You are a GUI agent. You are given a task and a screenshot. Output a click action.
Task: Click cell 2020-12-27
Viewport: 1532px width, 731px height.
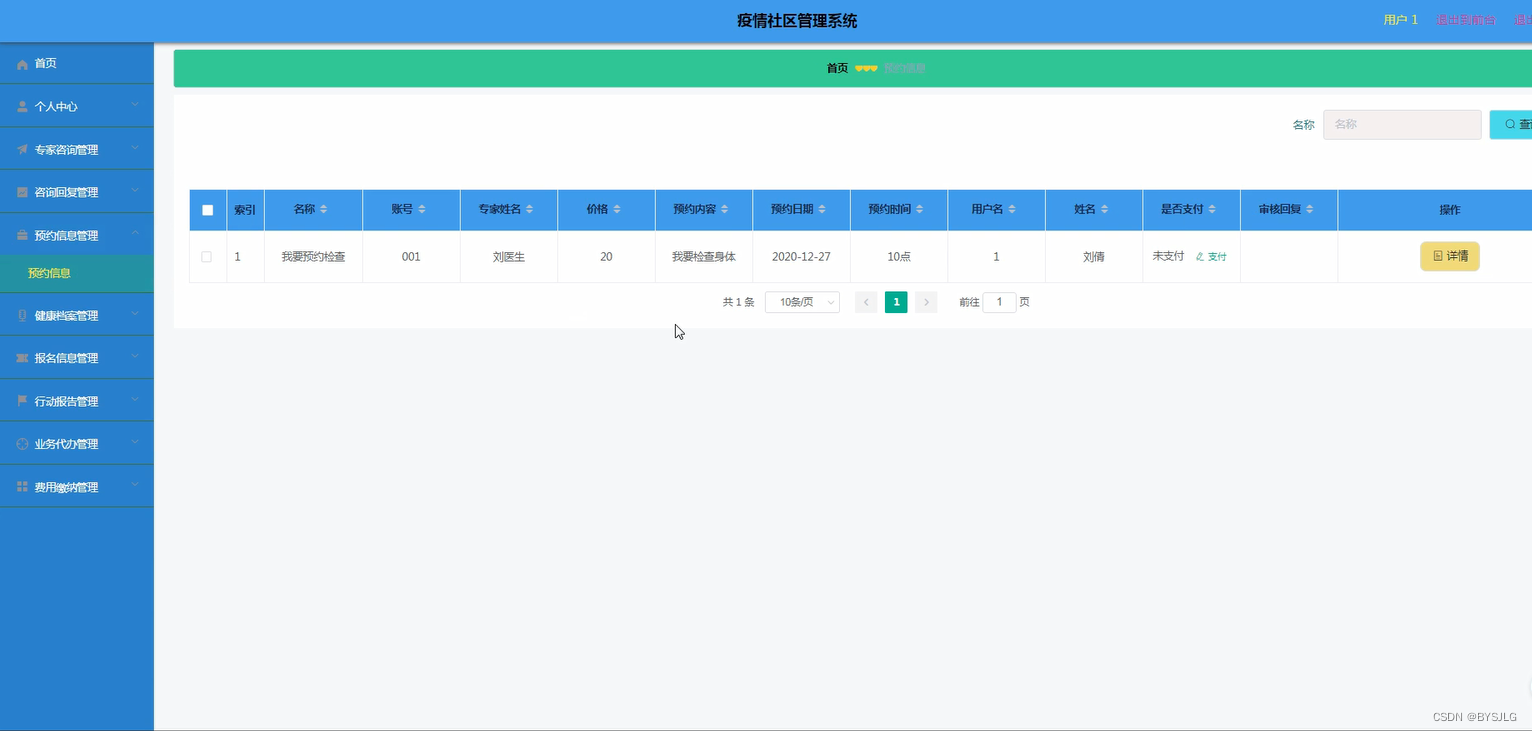click(x=801, y=257)
